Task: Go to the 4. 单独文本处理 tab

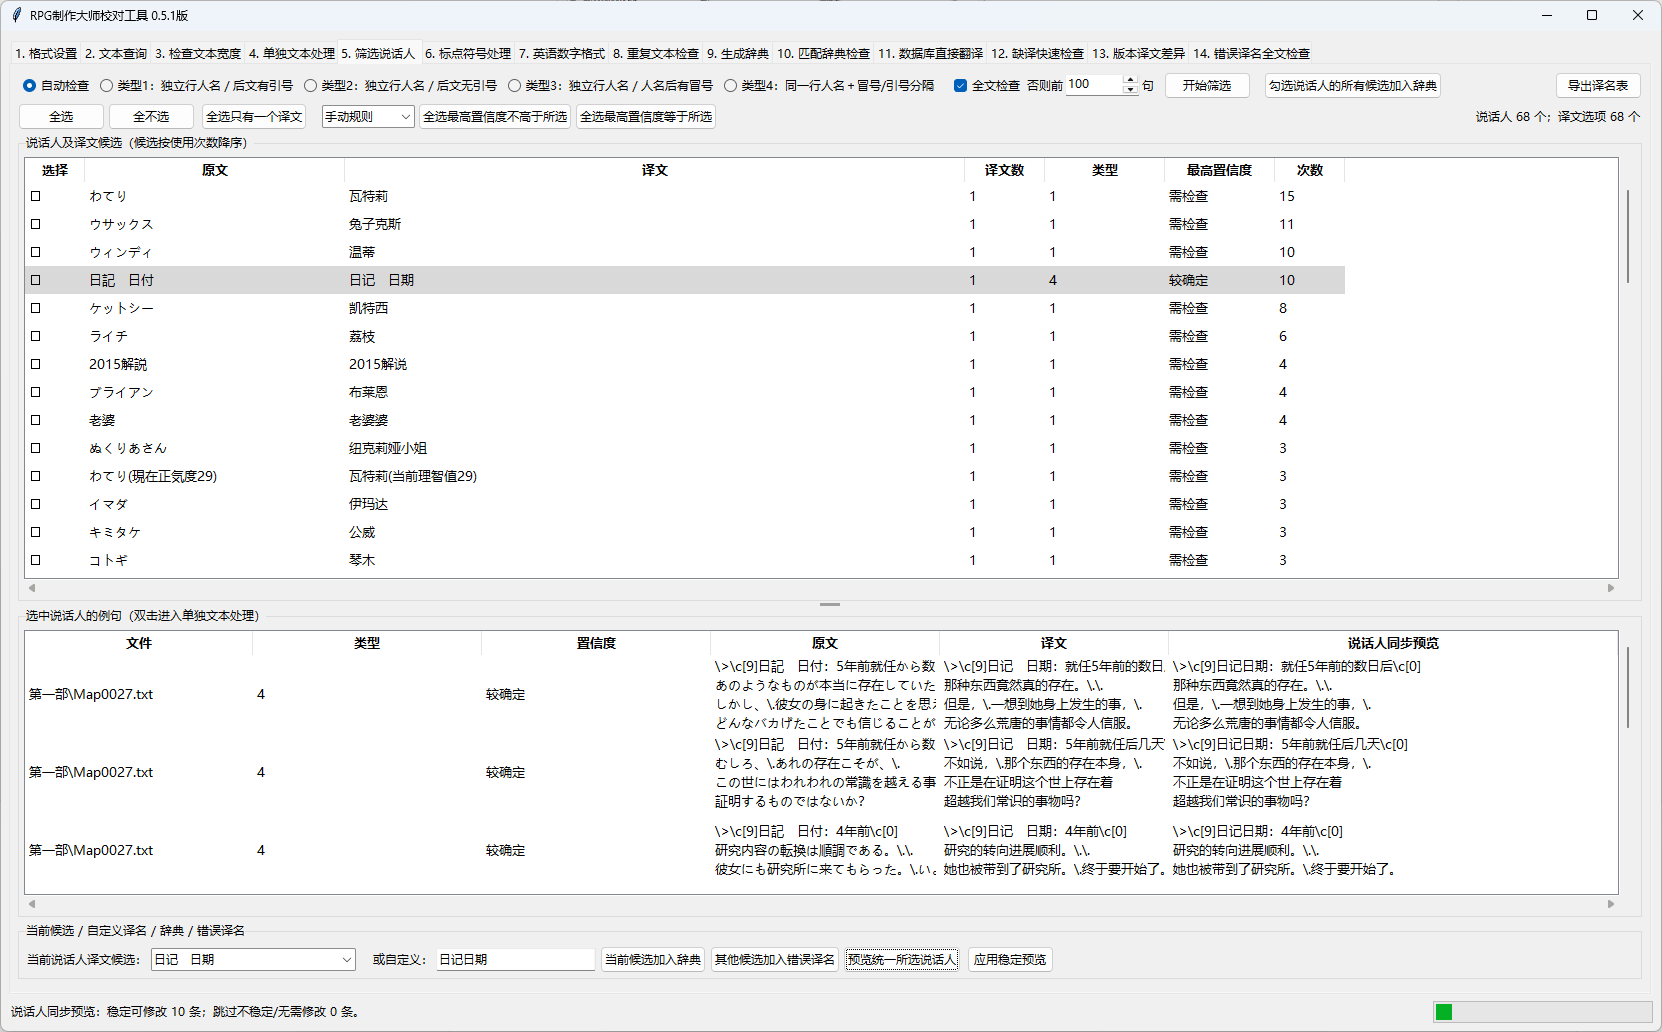Action: click(292, 54)
